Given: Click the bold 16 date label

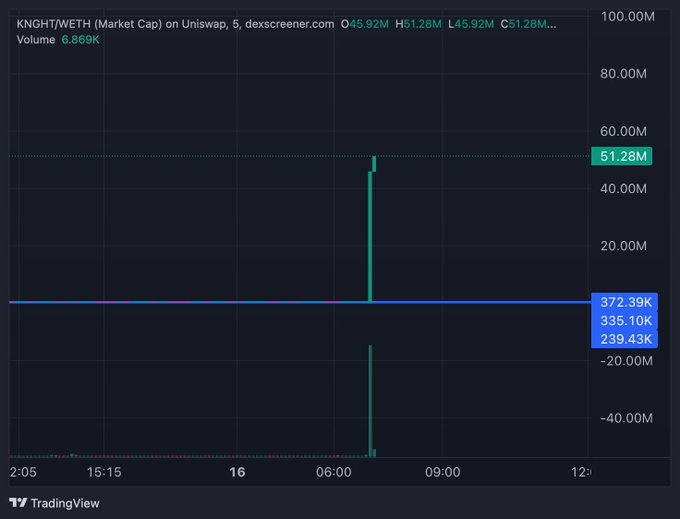Looking at the screenshot, I should [237, 472].
